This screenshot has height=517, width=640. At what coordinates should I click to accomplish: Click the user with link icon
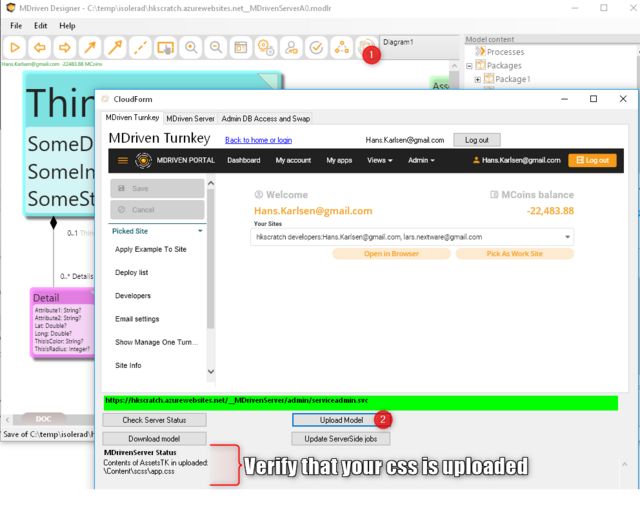(x=291, y=47)
